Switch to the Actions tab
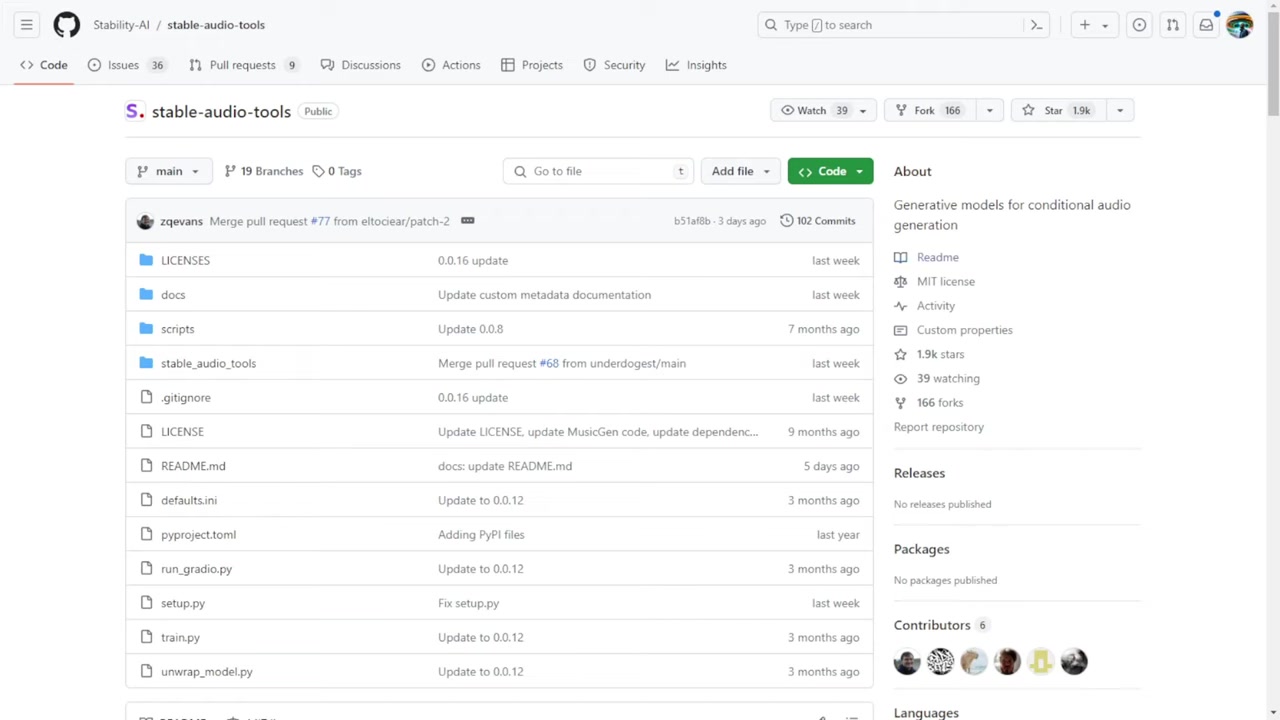1280x720 pixels. [x=451, y=65]
